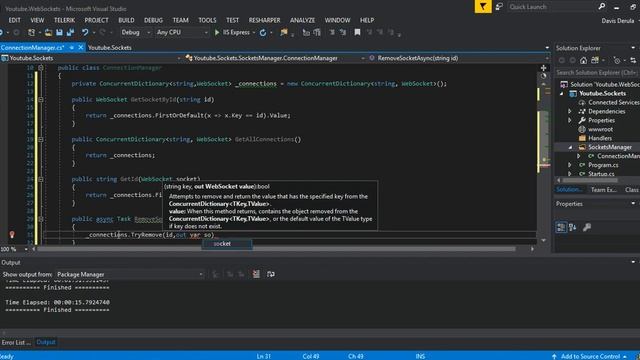
Task: Click the Comment selection toolbar icon
Action: click(x=332, y=32)
